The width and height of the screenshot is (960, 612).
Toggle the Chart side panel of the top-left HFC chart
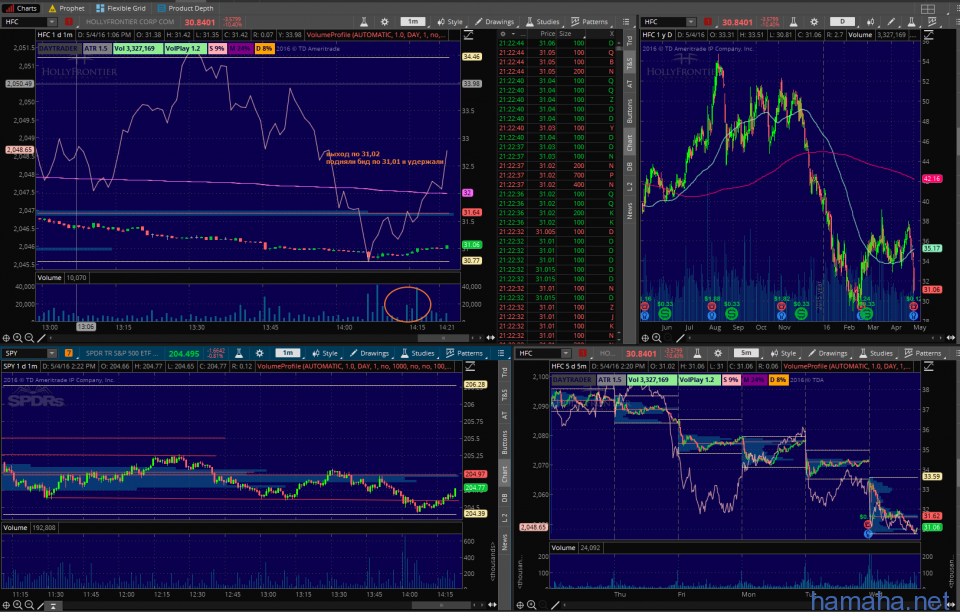629,143
